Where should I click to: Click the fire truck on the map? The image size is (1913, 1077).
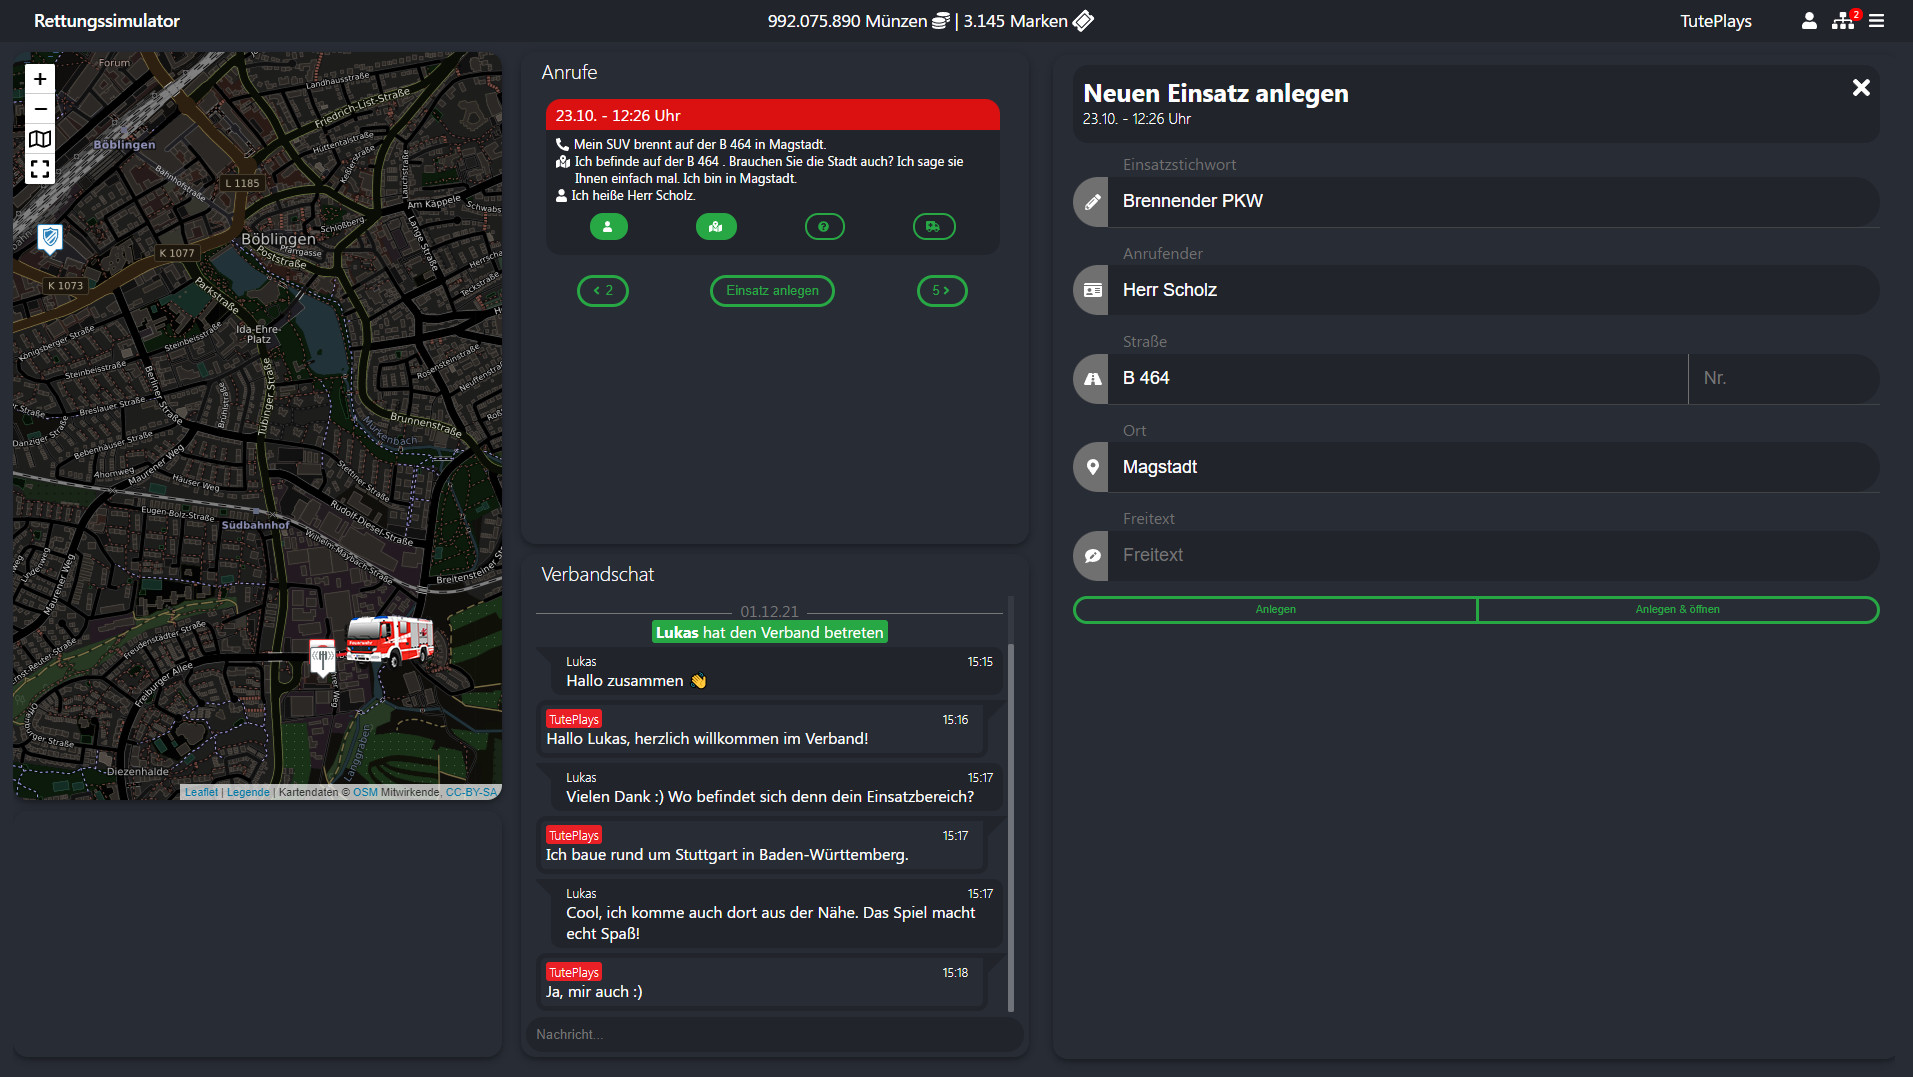pyautogui.click(x=390, y=640)
